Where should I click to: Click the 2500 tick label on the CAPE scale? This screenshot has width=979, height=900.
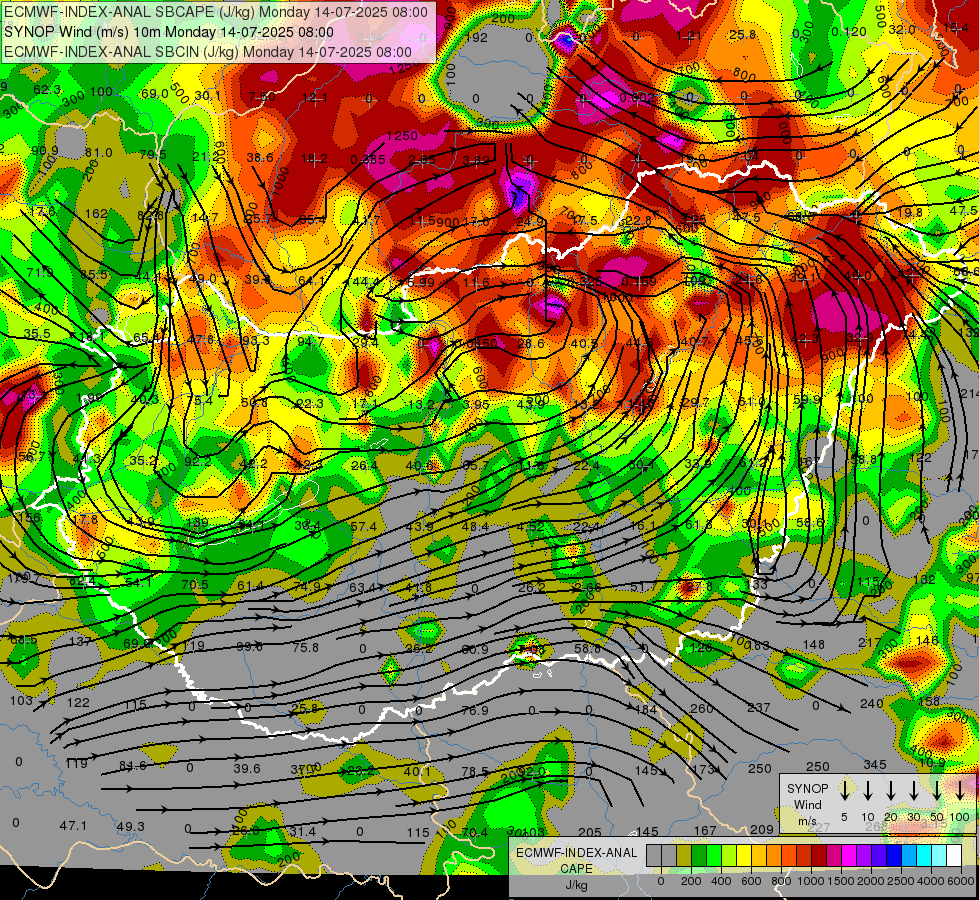click(901, 881)
